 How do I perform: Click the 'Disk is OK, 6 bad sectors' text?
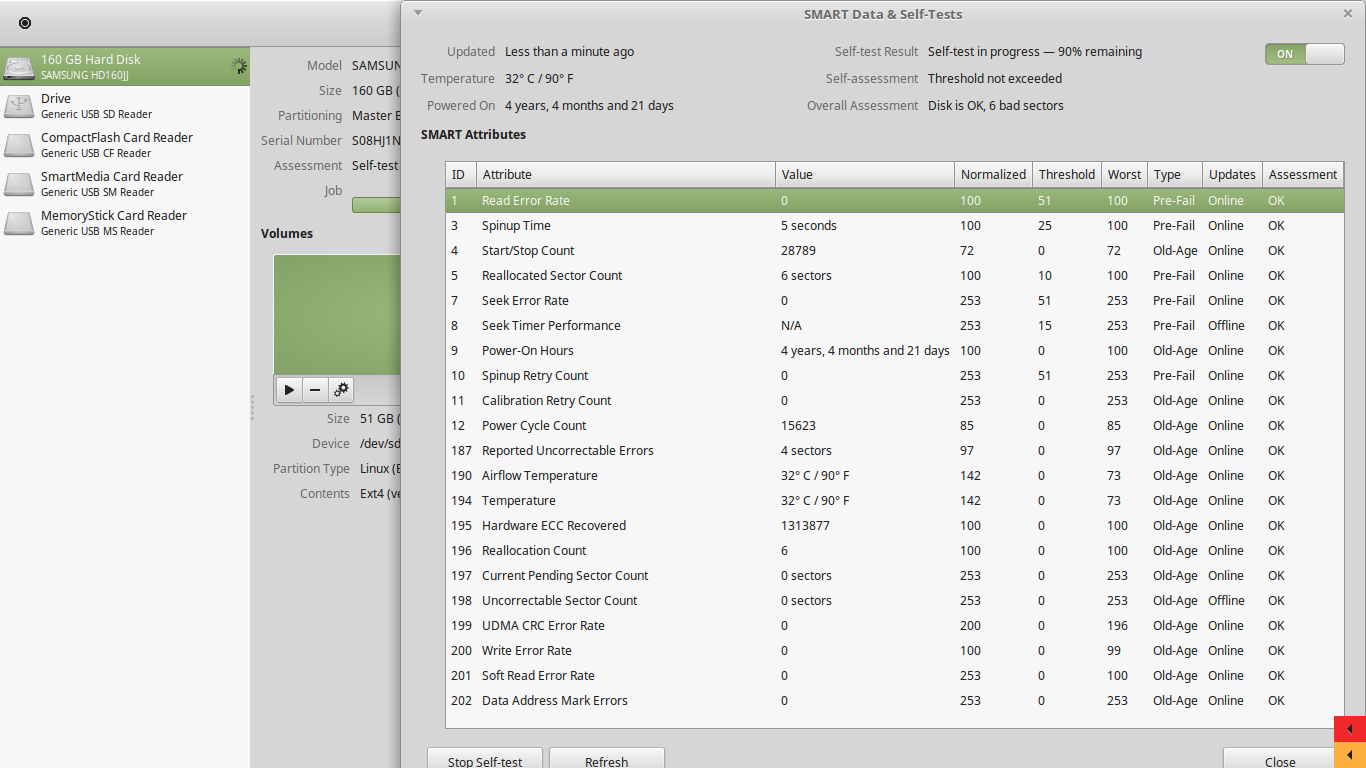tap(996, 106)
